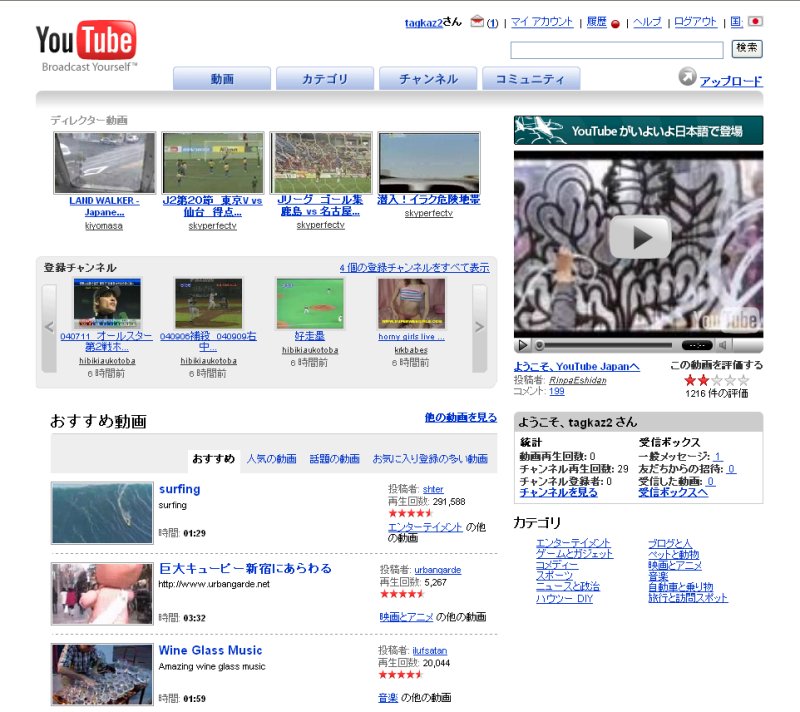Click the 音楽 link in the Wine Glass Music row
The height and width of the screenshot is (712, 800).
(388, 698)
